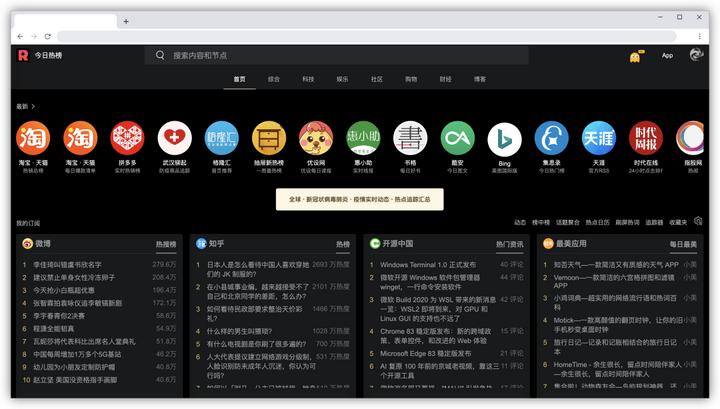Reload the page with browser refresh button
The width and height of the screenshot is (720, 409).
coord(47,36)
